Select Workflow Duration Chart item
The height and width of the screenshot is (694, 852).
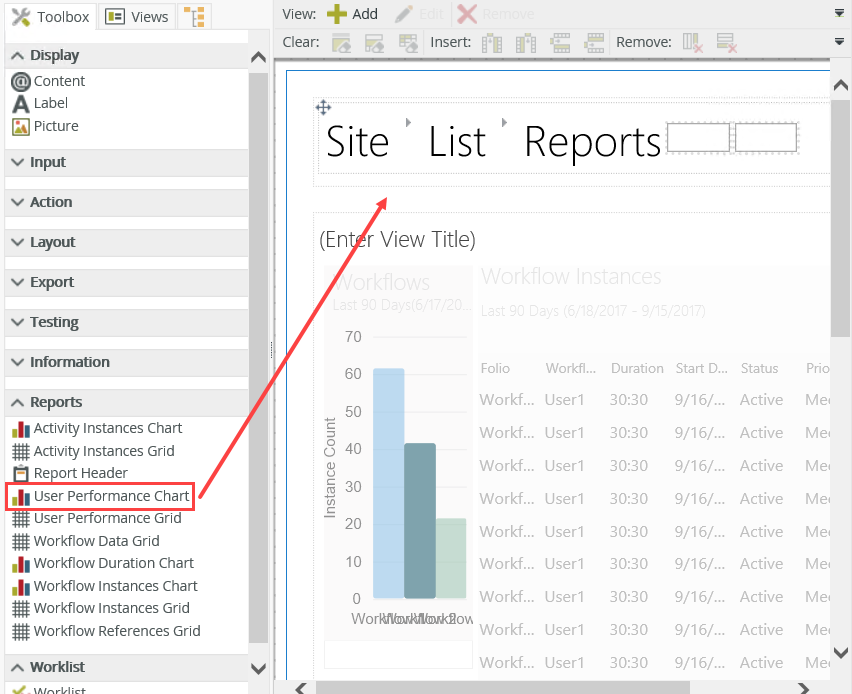[x=113, y=563]
